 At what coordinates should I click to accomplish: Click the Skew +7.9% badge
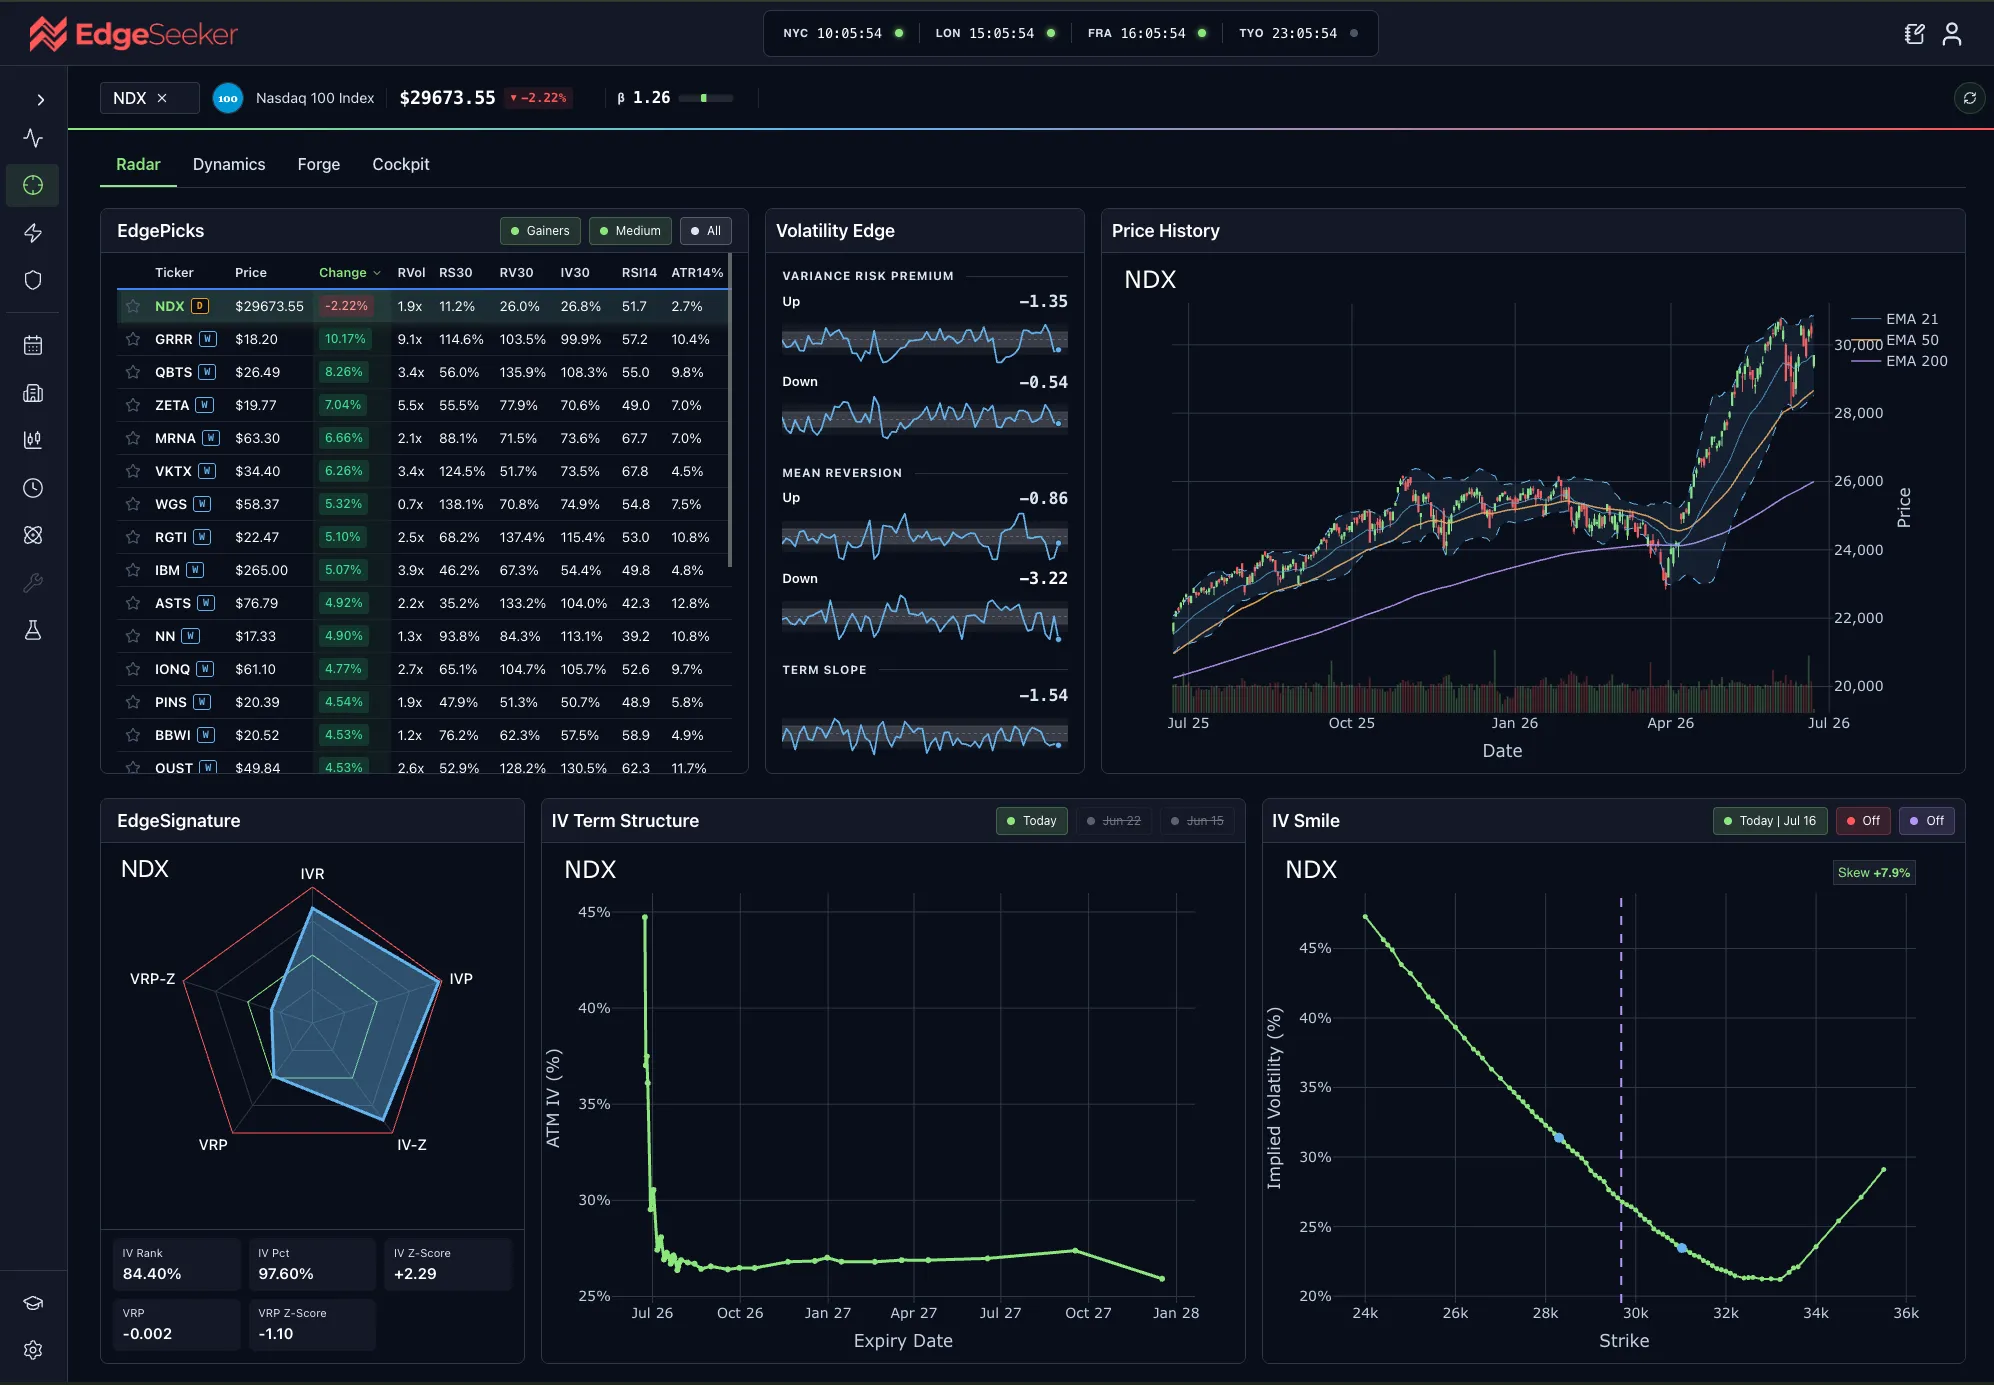pos(1874,873)
